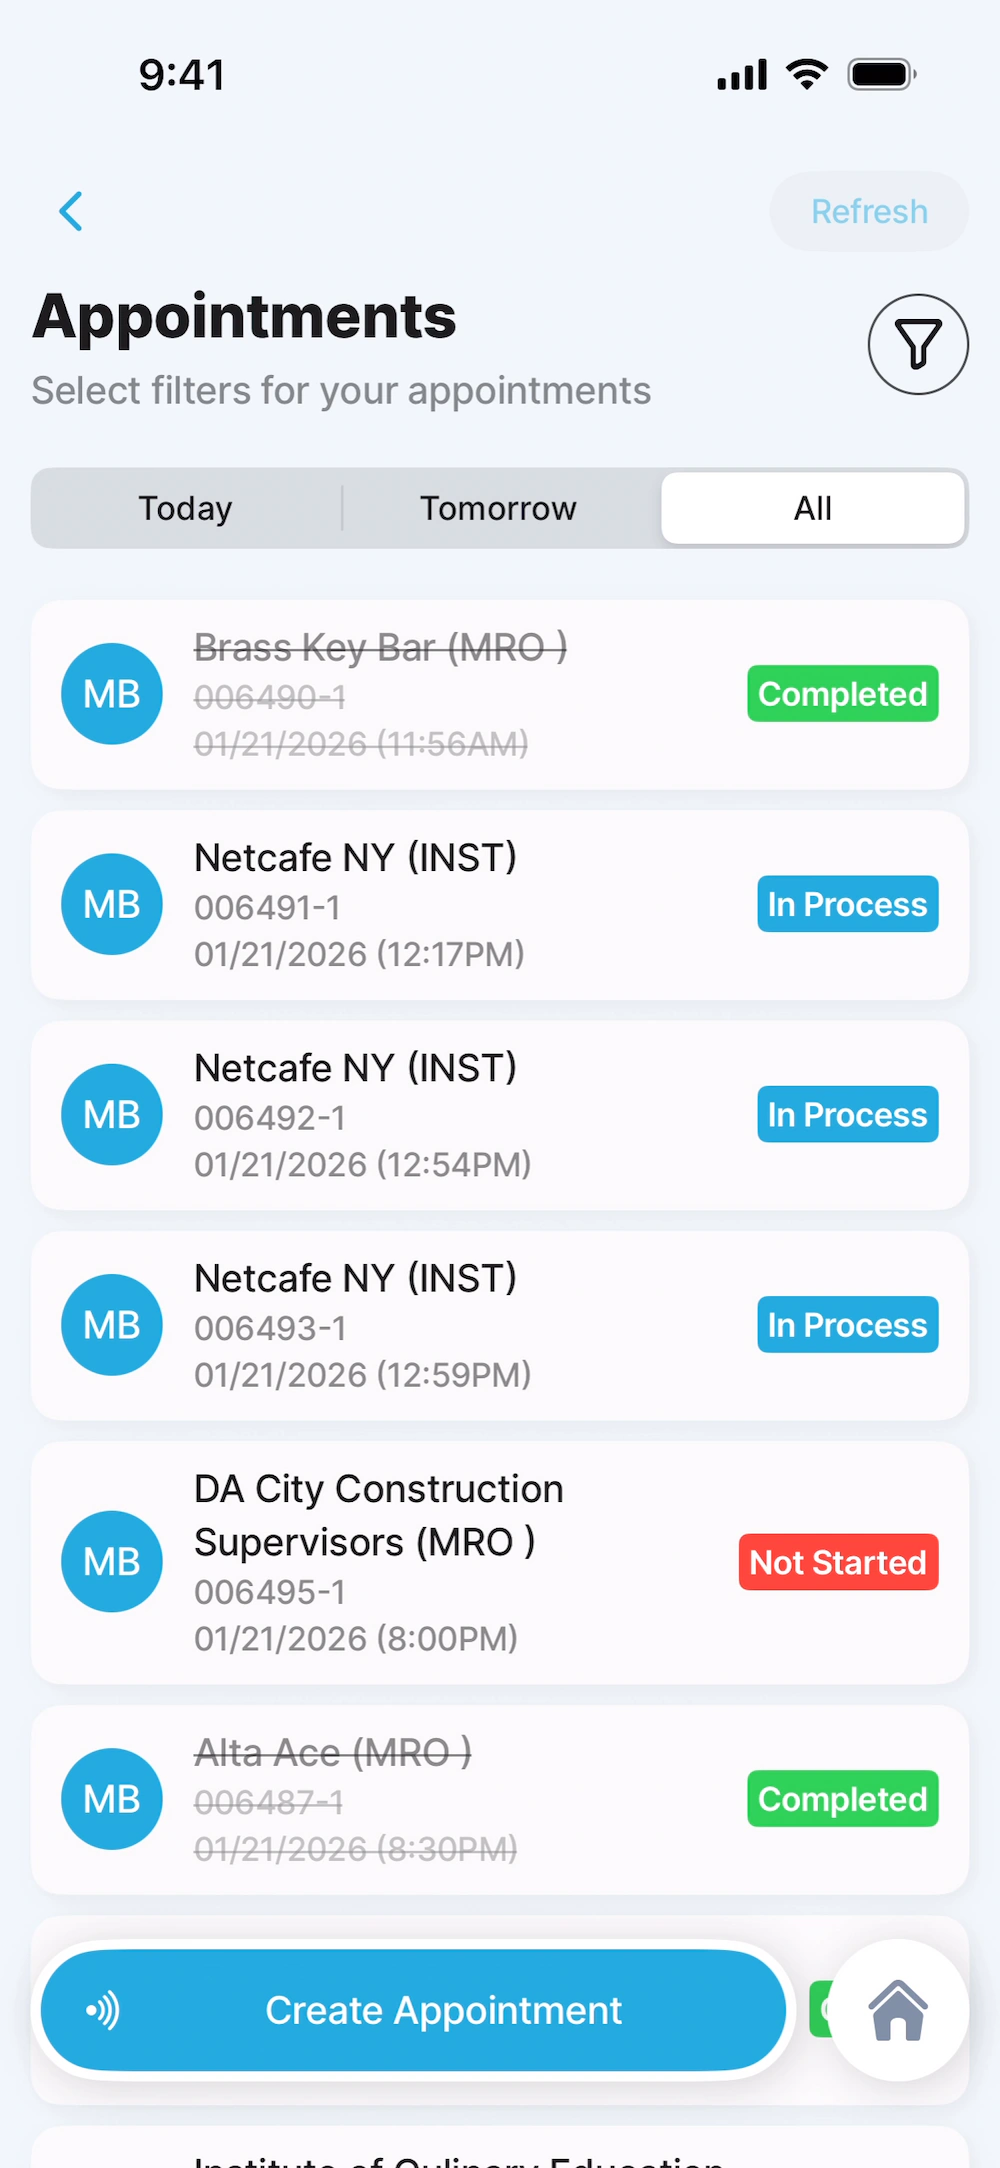The width and height of the screenshot is (1000, 2168).
Task: Tap Completed badge on Alta Ace
Action: point(842,1799)
